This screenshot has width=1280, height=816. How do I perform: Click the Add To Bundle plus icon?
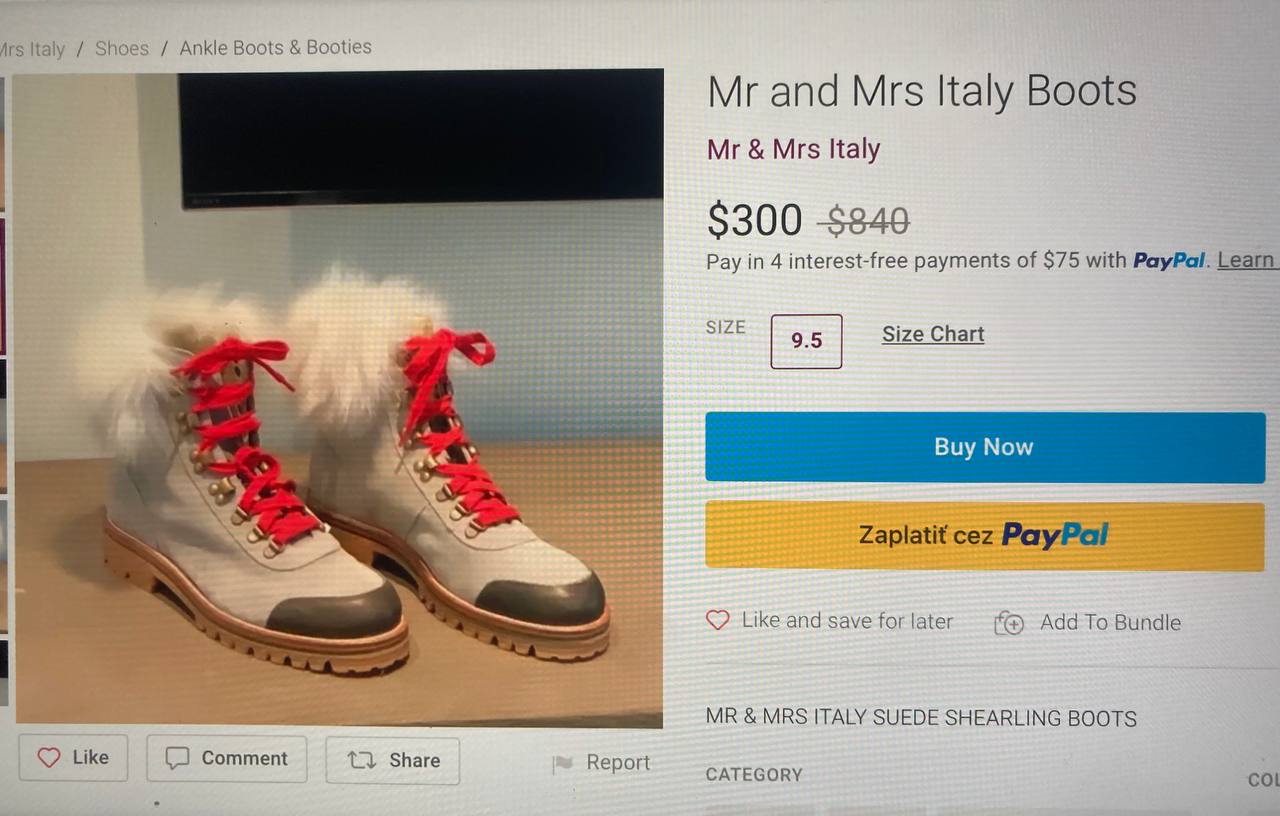point(1010,623)
